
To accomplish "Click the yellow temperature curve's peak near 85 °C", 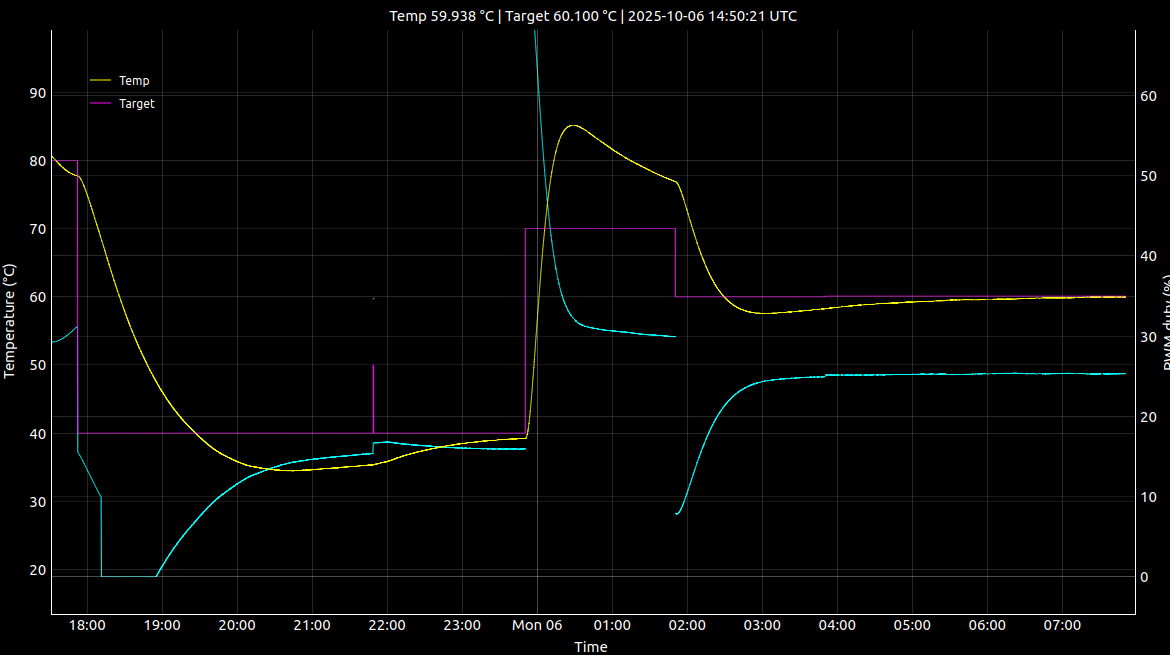I will pyautogui.click(x=572, y=125).
